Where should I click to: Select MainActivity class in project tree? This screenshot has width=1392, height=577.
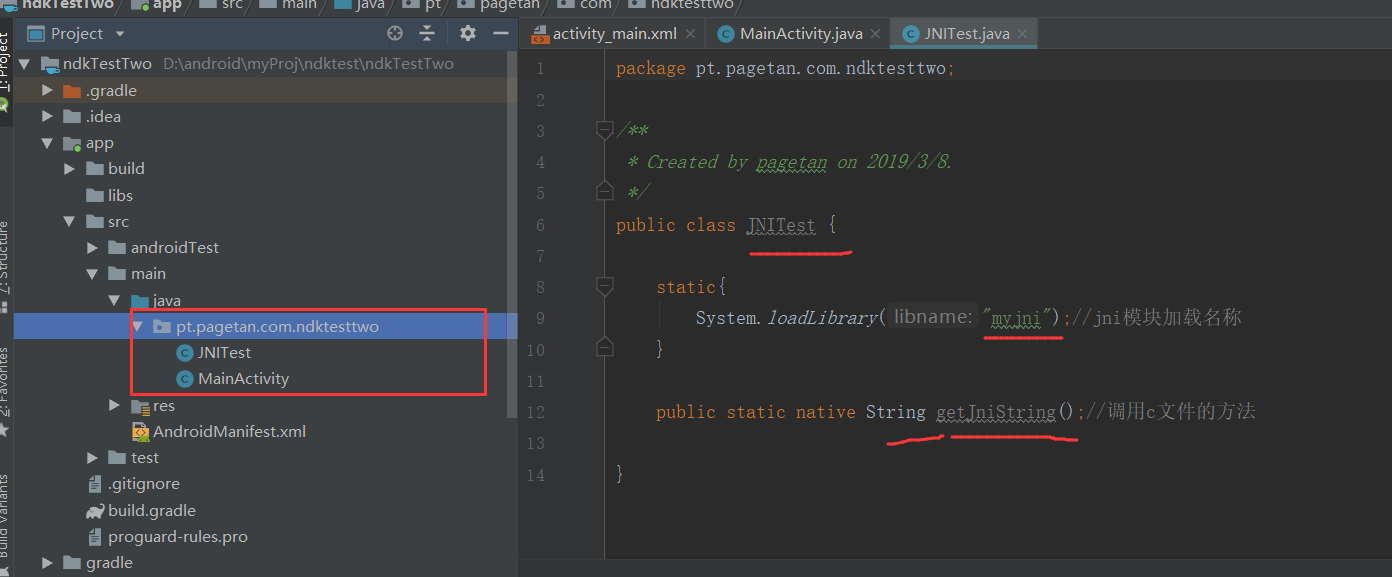[x=243, y=378]
